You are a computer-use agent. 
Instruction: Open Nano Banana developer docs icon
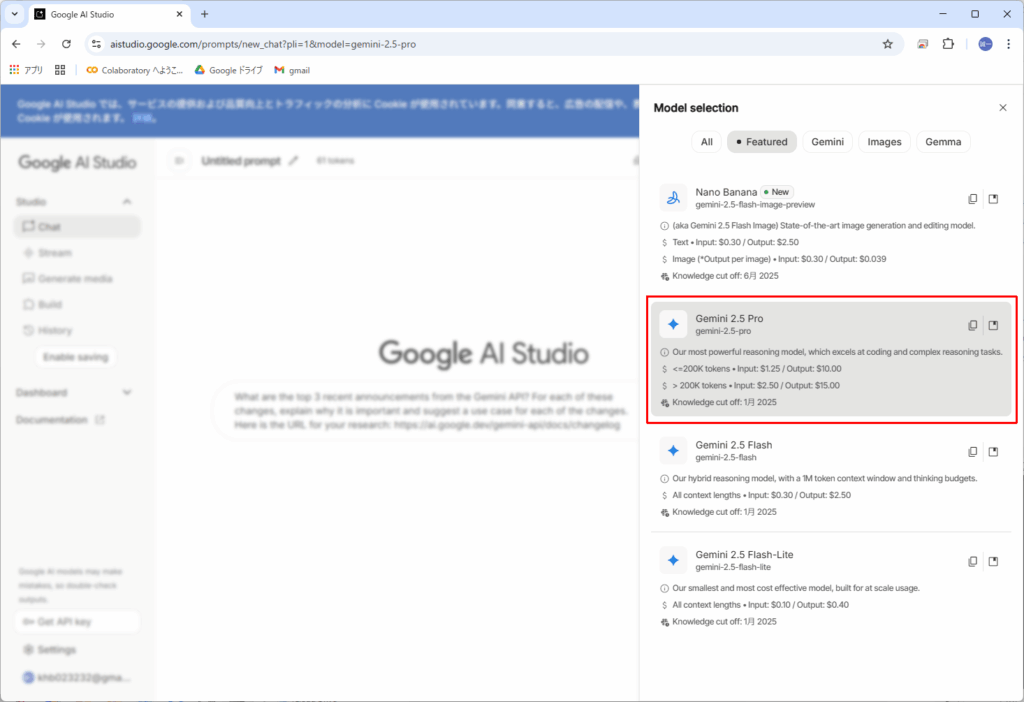(993, 199)
